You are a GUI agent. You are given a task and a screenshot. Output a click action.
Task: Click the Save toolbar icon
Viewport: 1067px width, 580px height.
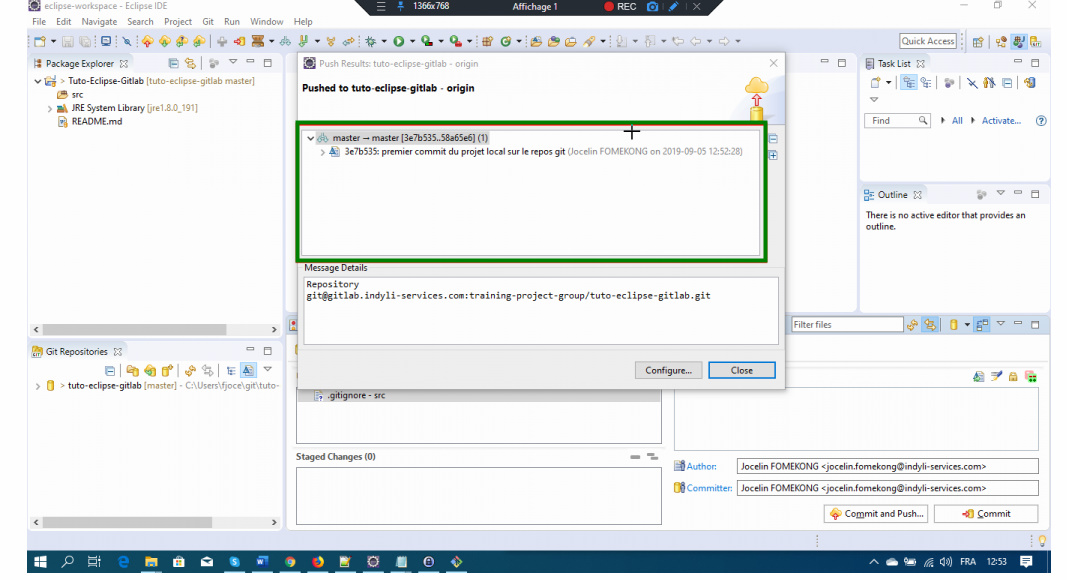[x=68, y=42]
